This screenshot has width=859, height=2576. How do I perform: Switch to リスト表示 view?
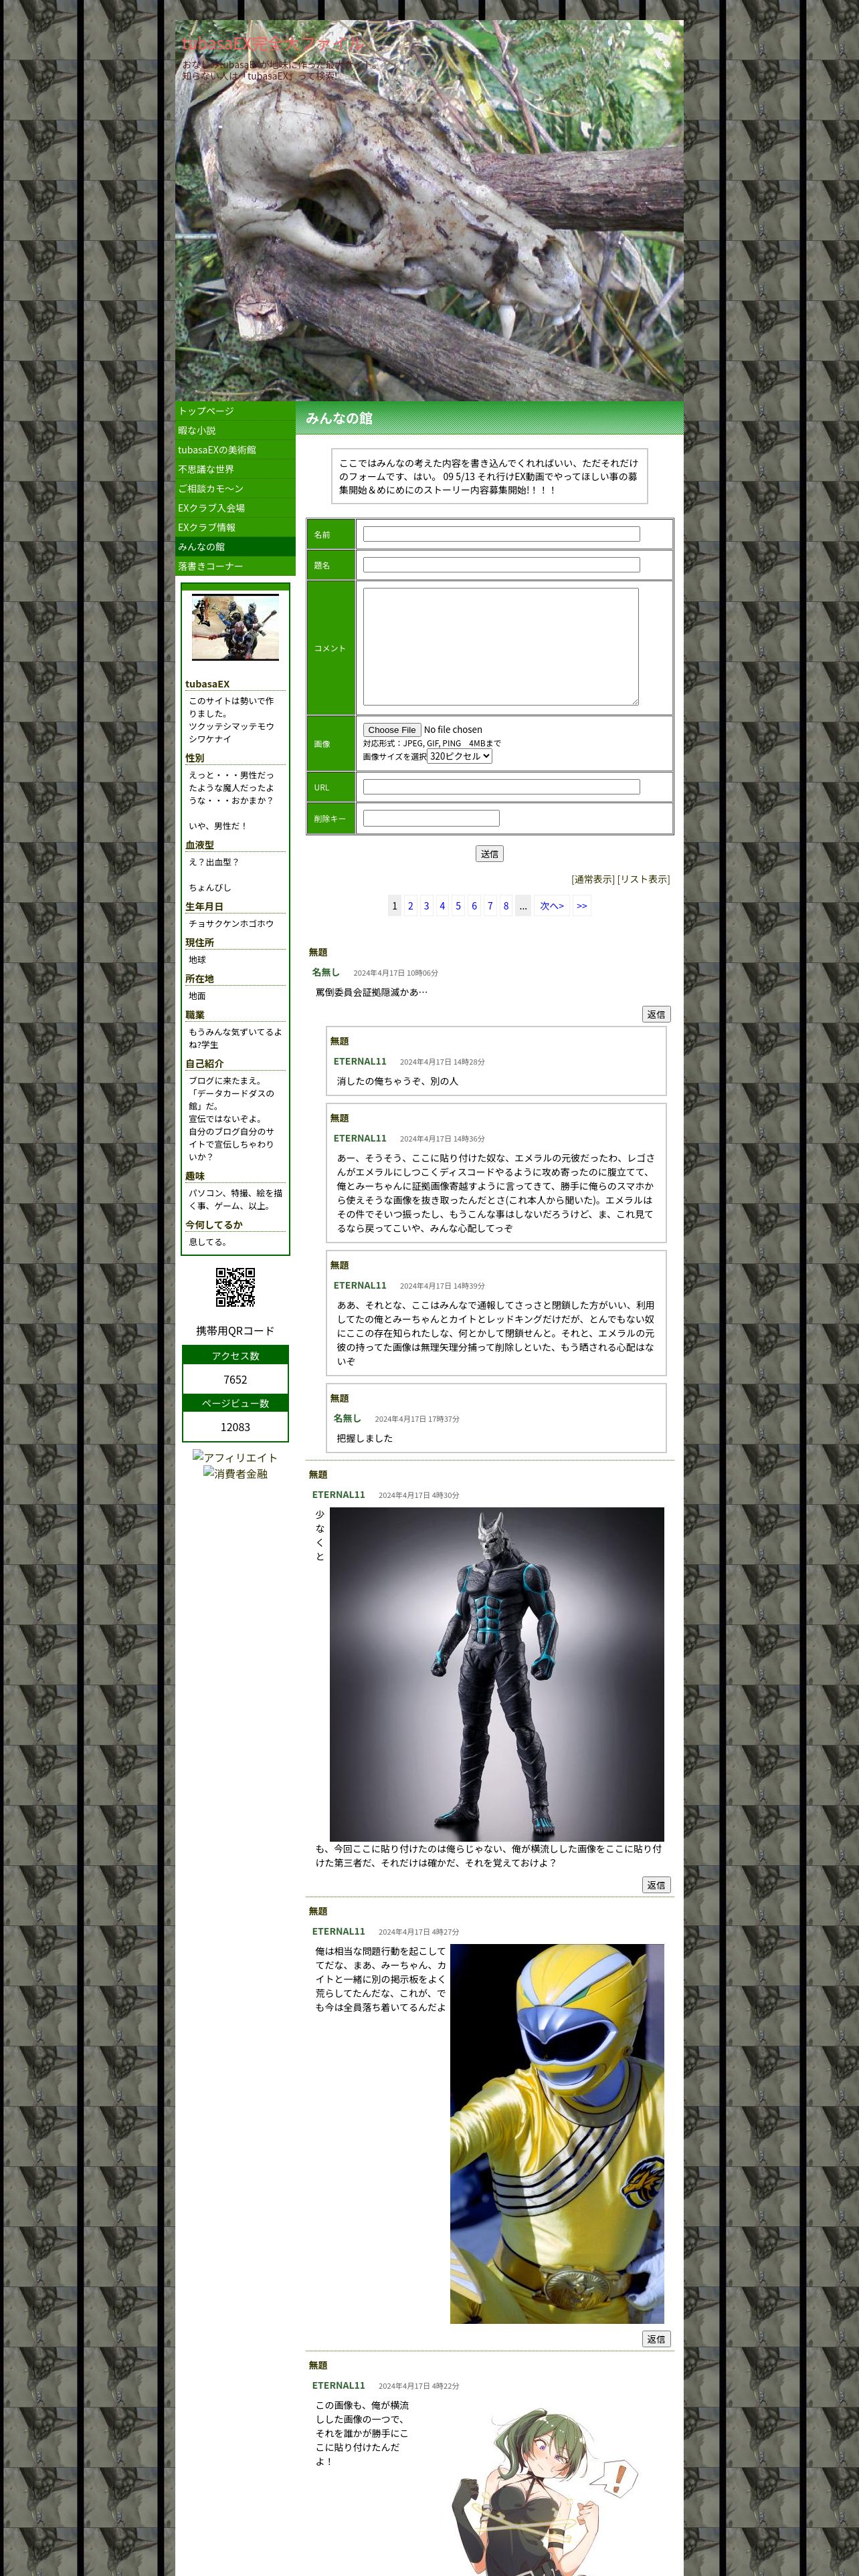click(x=643, y=880)
